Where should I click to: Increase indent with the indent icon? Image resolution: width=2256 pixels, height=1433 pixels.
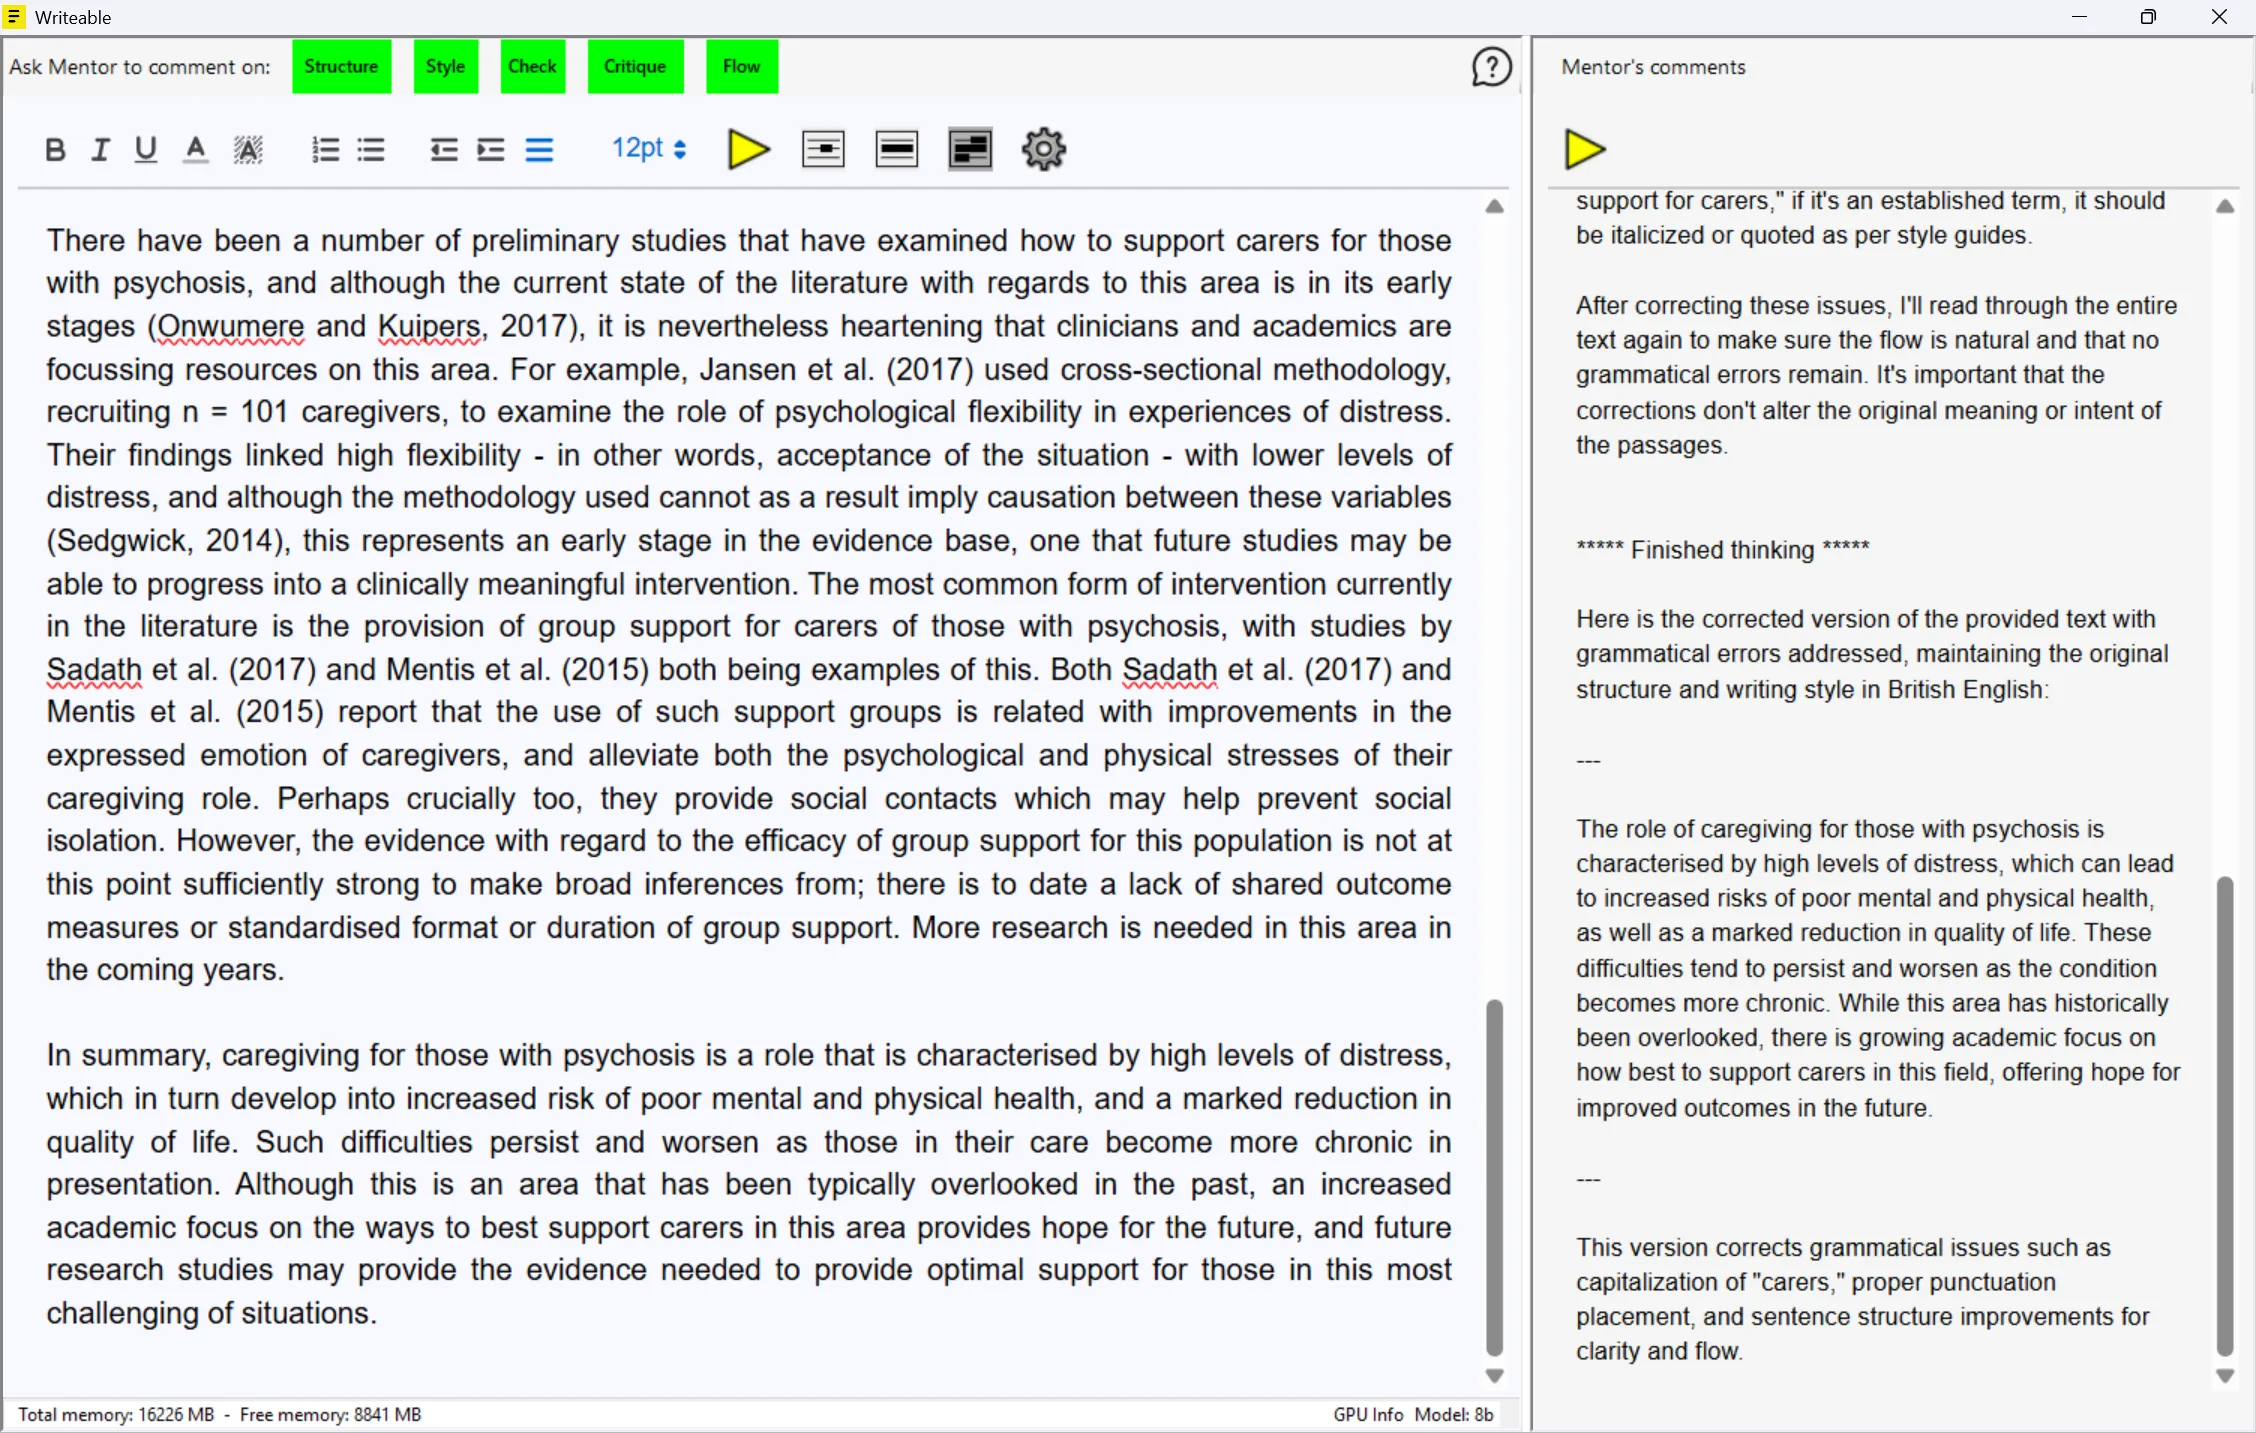coord(489,149)
